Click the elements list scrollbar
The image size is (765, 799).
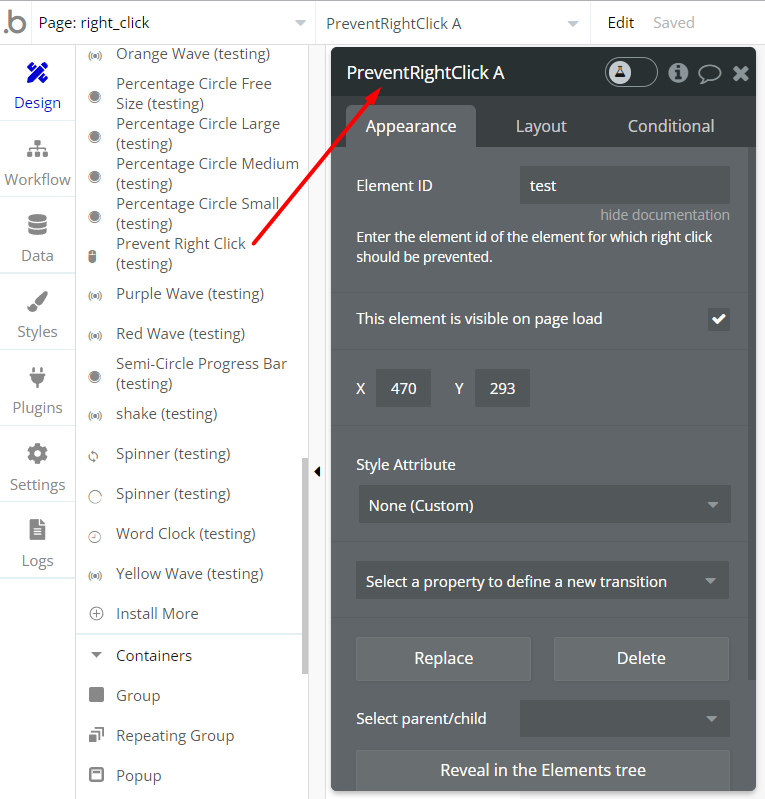(x=305, y=566)
